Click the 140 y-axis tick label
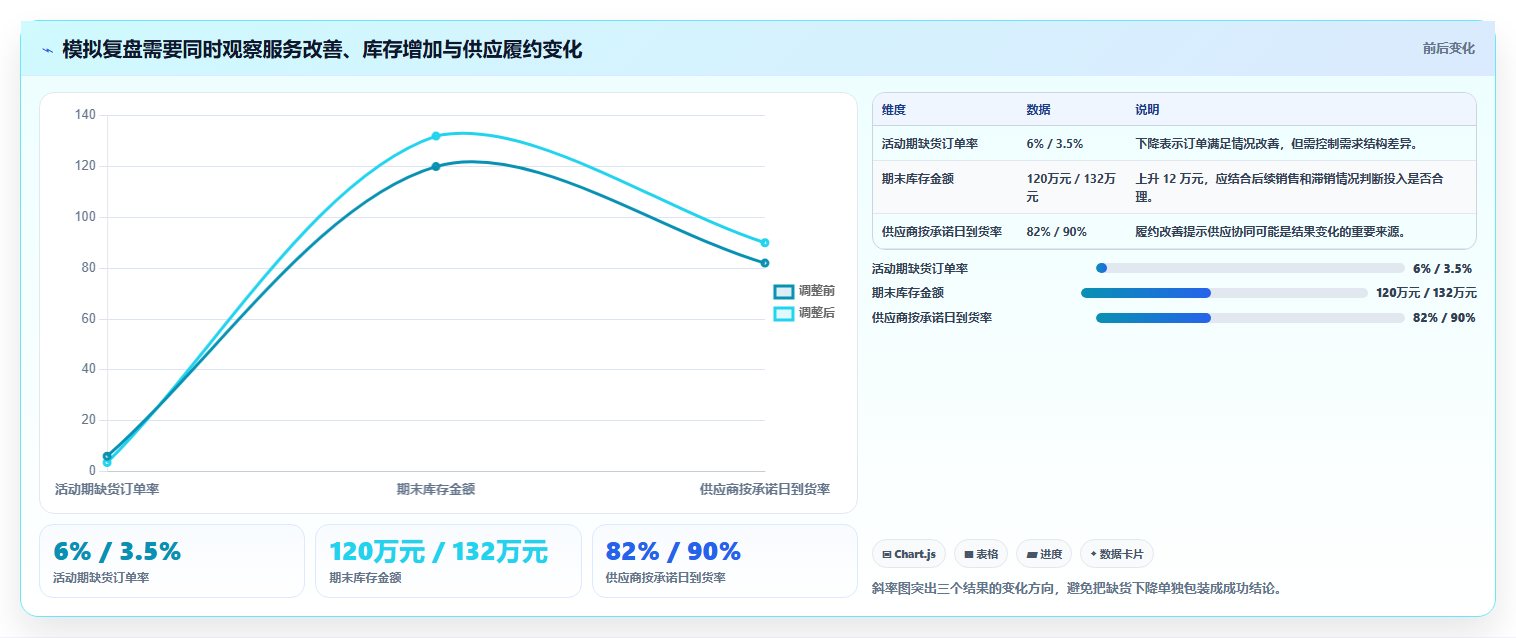 (x=86, y=115)
